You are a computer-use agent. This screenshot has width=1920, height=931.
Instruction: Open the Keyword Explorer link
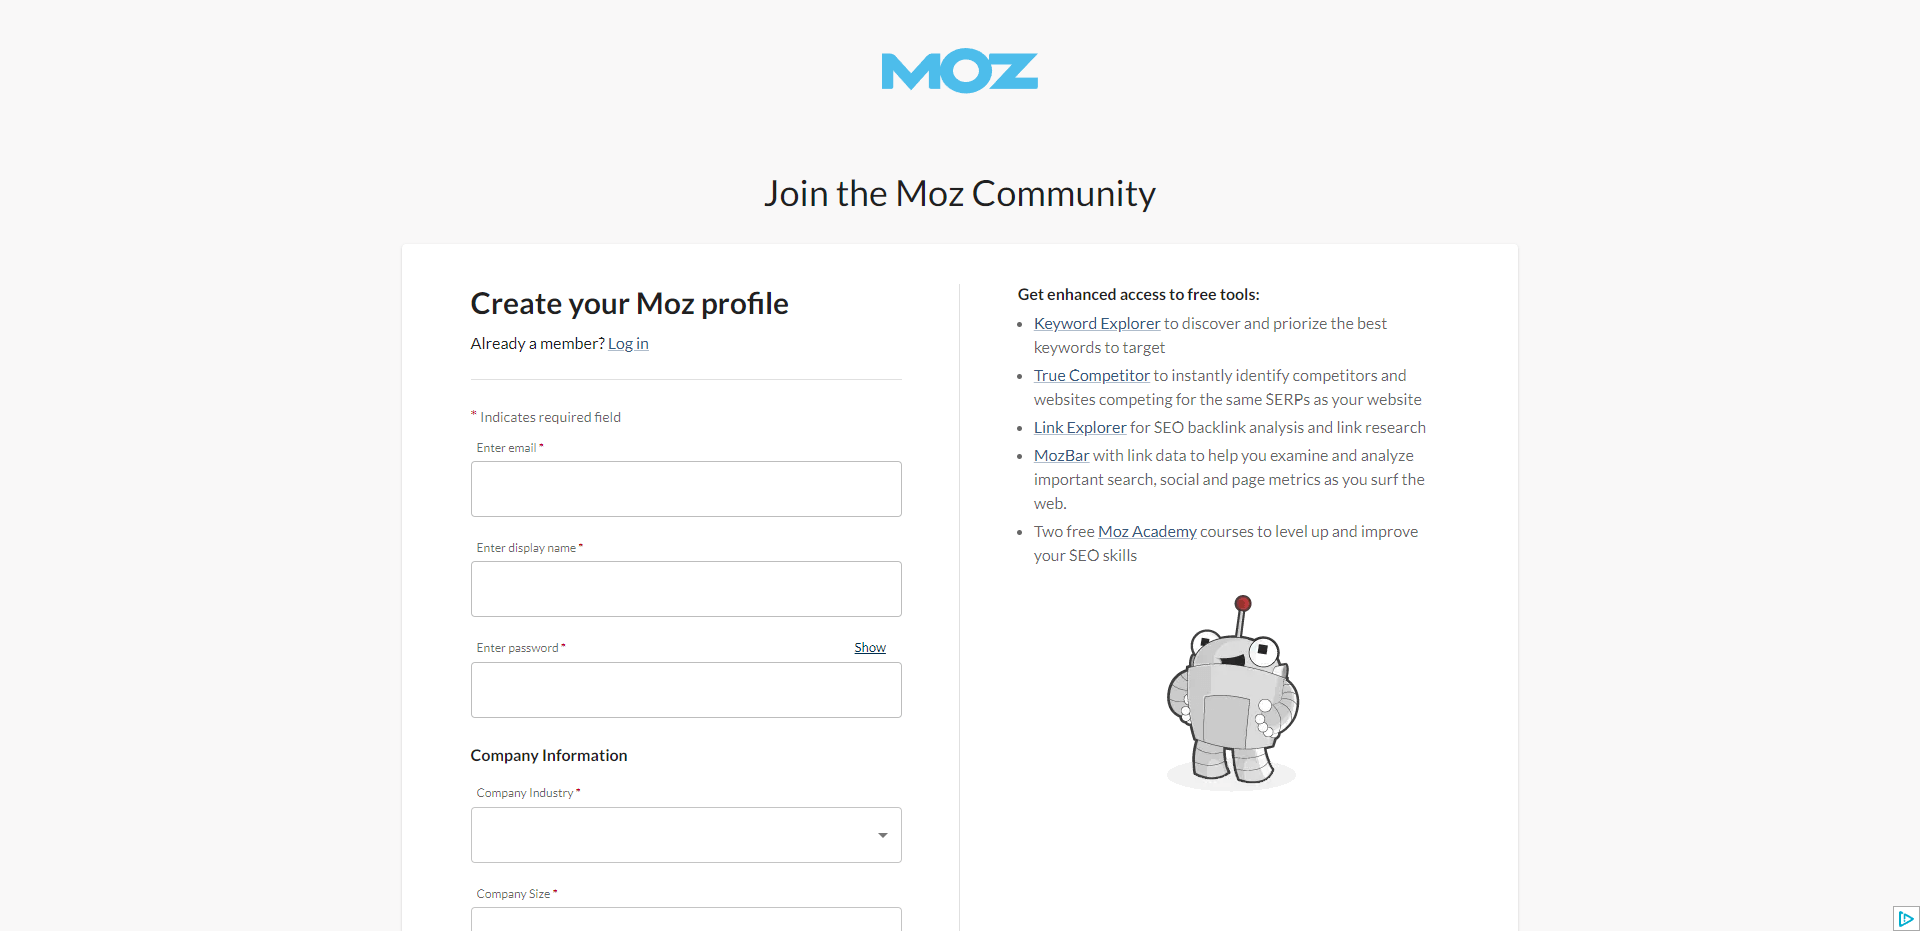1095,323
